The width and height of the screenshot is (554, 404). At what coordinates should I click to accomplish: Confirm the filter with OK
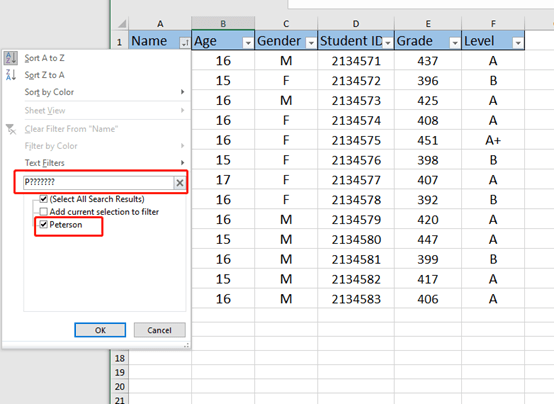pos(100,330)
